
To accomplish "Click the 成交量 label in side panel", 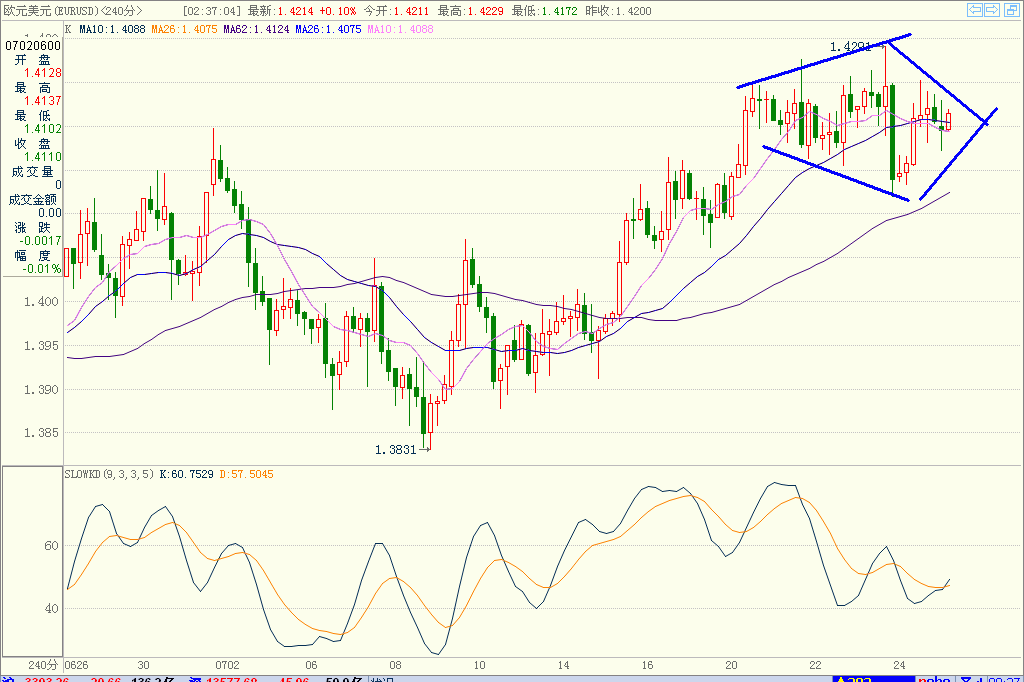I will 32,172.
